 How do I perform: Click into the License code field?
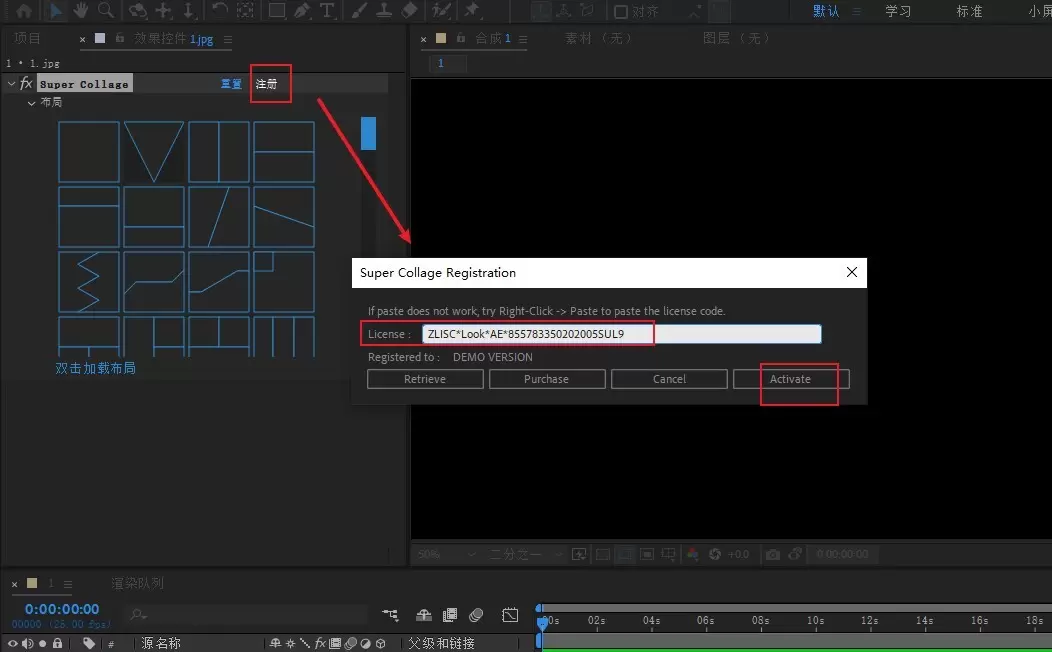tap(621, 334)
